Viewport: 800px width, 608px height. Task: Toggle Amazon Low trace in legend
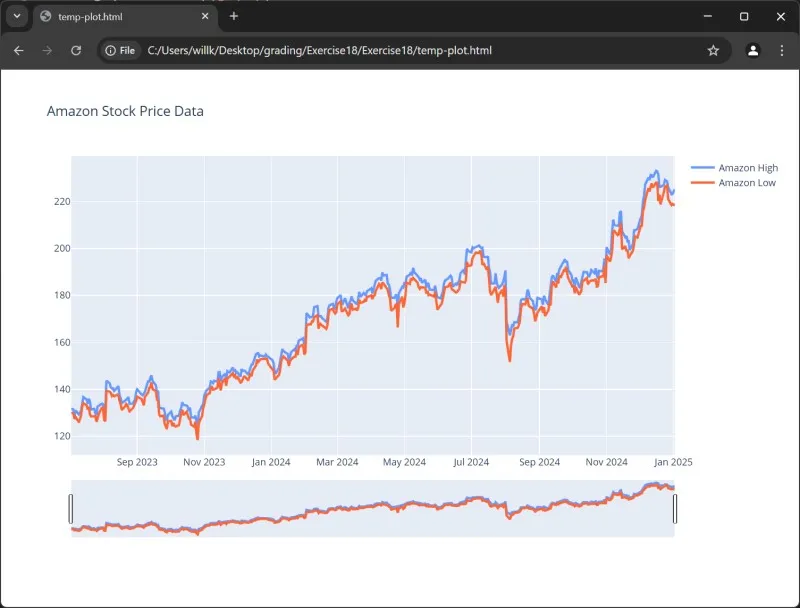pos(734,183)
